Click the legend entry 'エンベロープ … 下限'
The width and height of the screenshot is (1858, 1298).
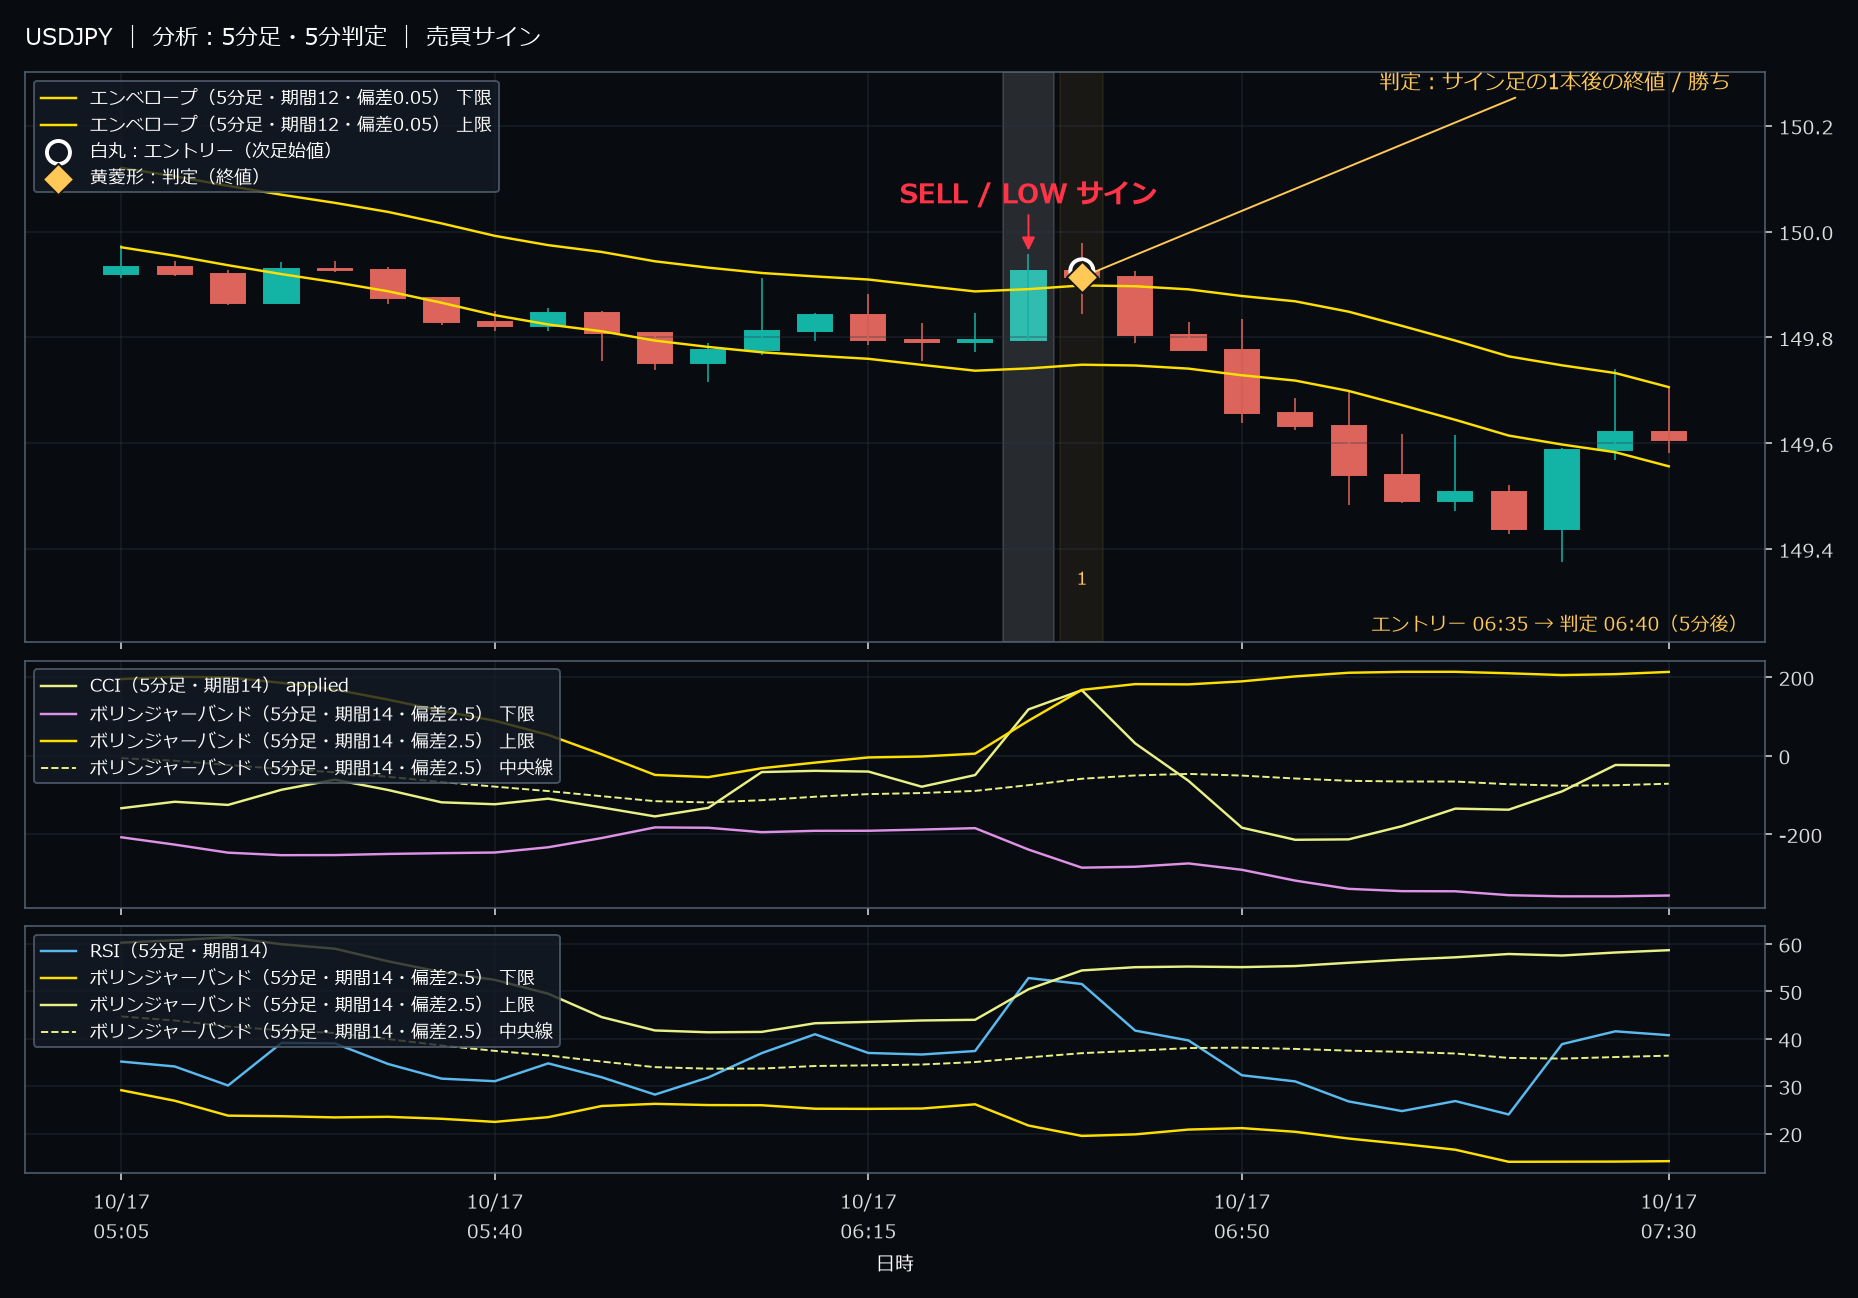tap(266, 97)
